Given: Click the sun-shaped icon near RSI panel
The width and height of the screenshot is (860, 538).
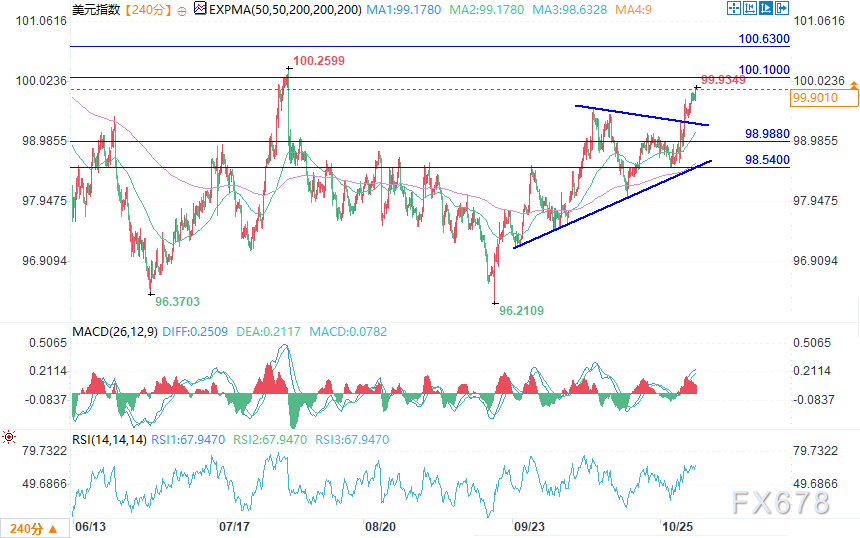Looking at the screenshot, I should click(8, 437).
